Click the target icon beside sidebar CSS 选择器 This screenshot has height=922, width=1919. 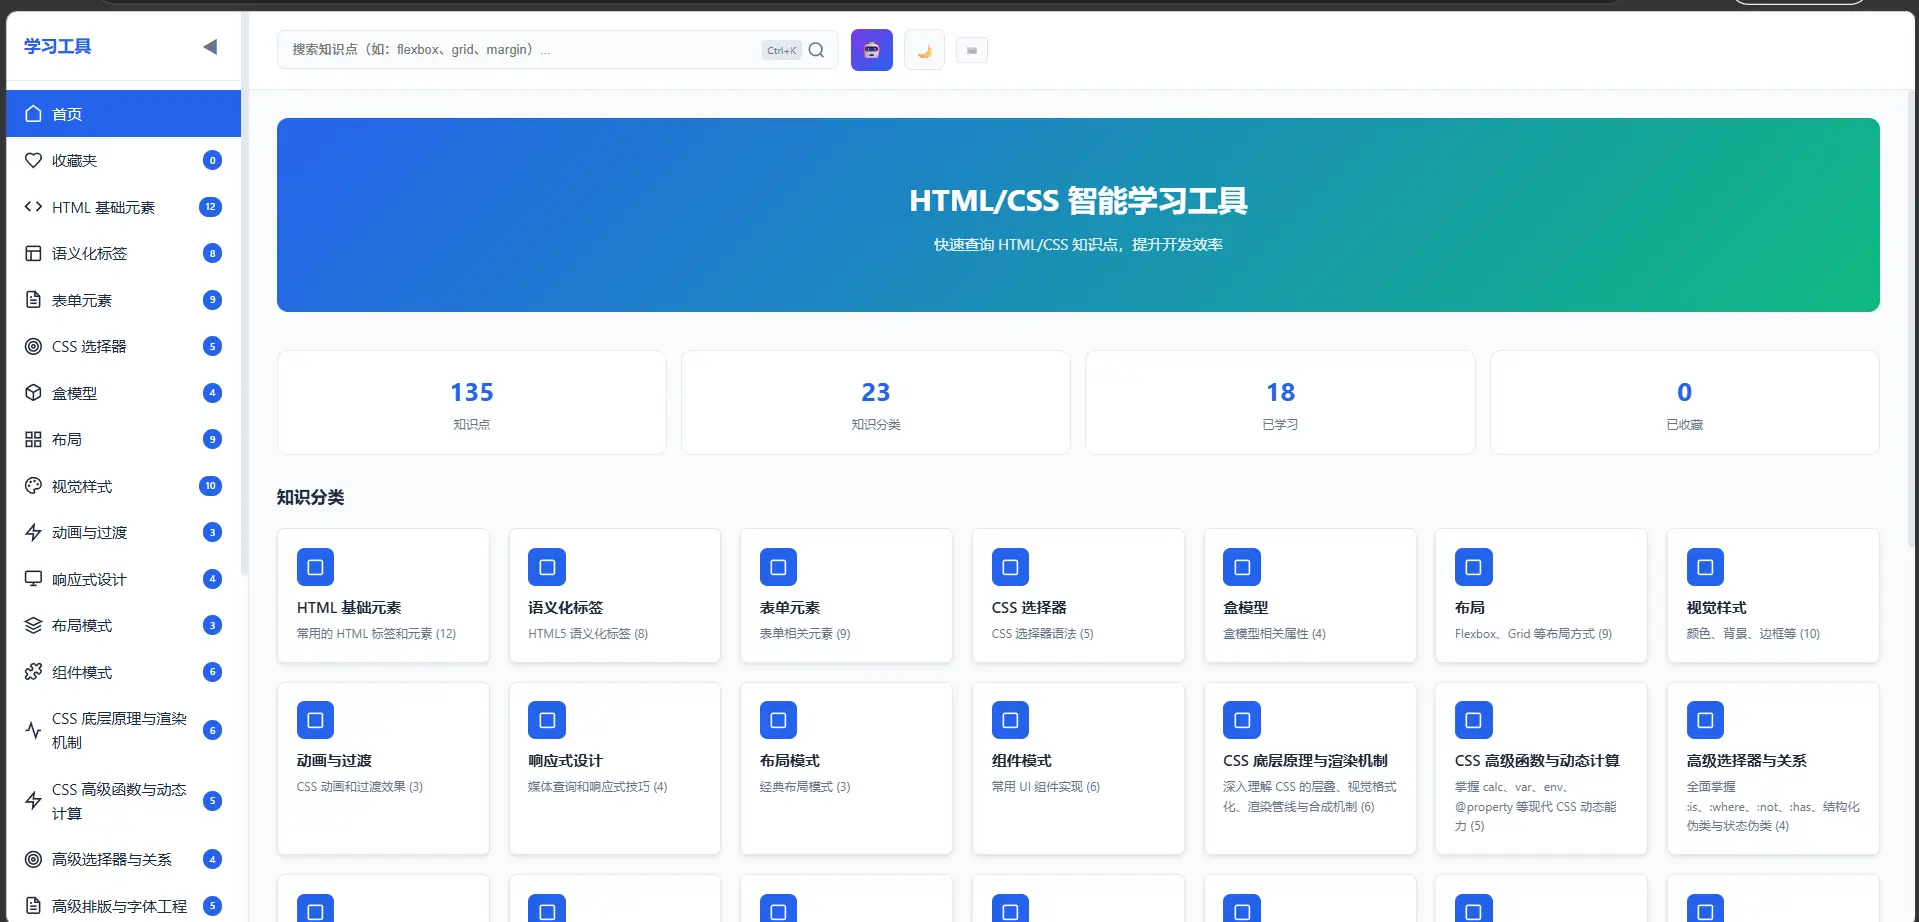[x=33, y=346]
